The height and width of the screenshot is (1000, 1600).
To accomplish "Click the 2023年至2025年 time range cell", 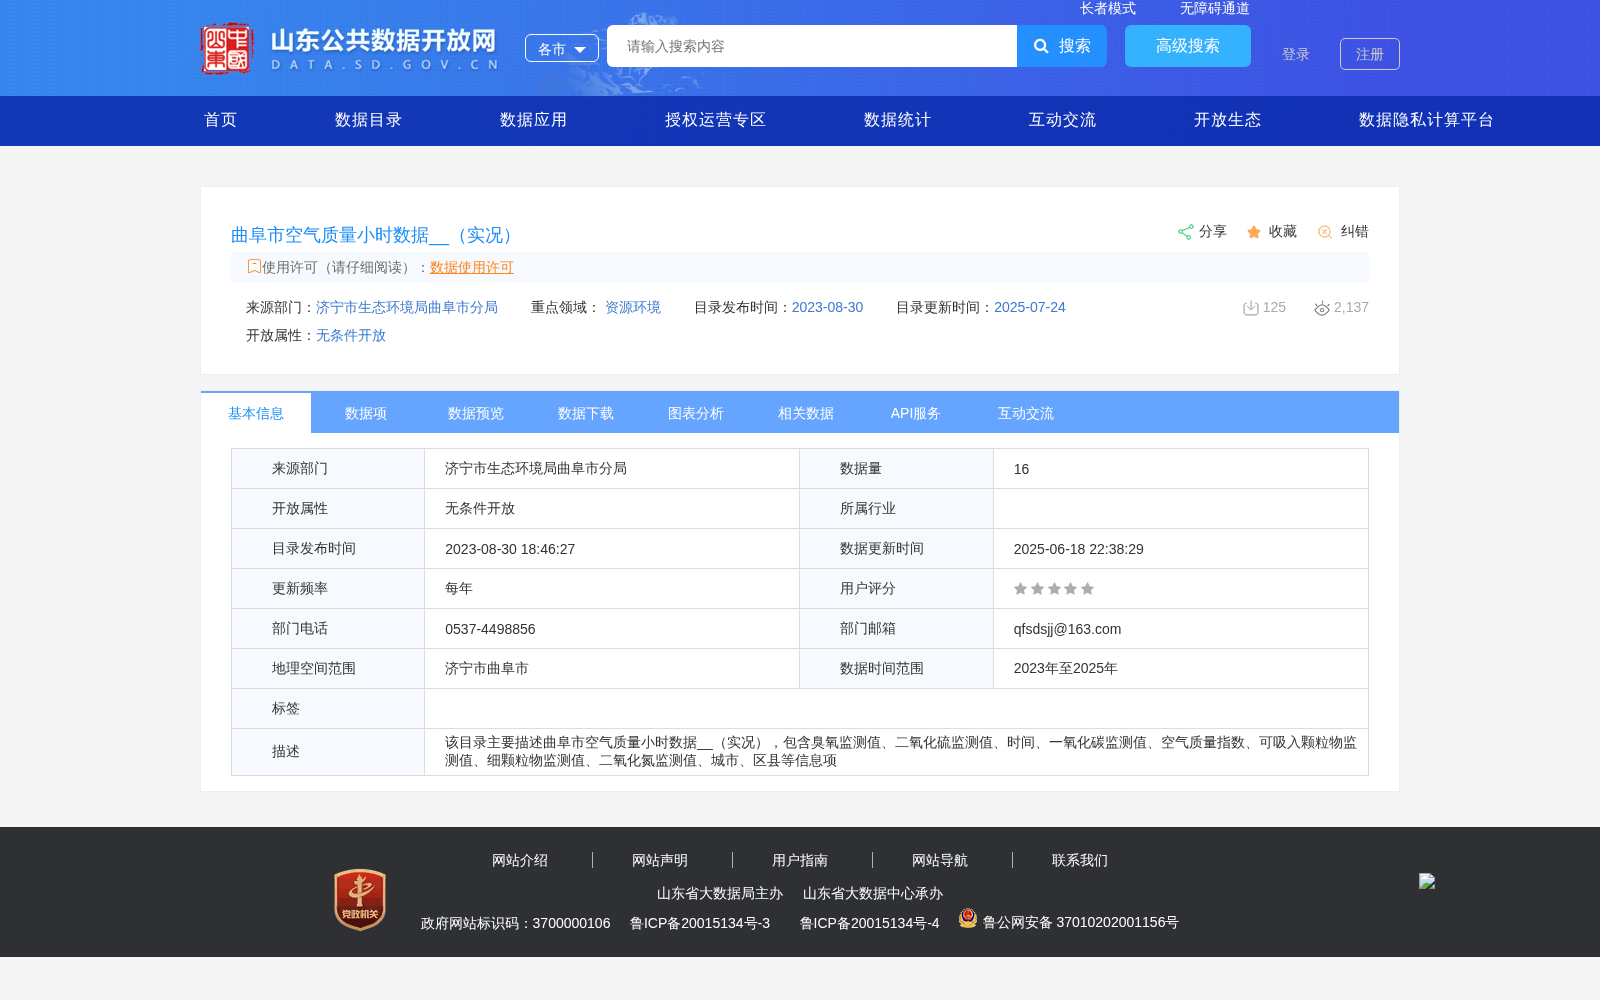I will [x=1181, y=669].
